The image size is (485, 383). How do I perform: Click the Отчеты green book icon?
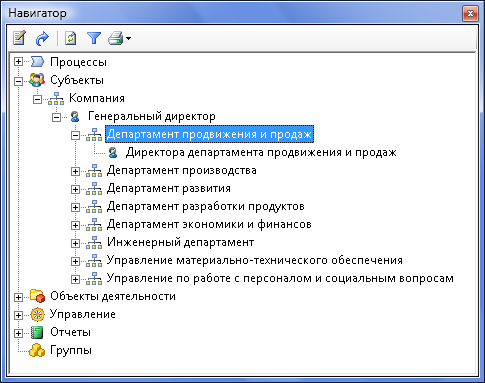[37, 332]
